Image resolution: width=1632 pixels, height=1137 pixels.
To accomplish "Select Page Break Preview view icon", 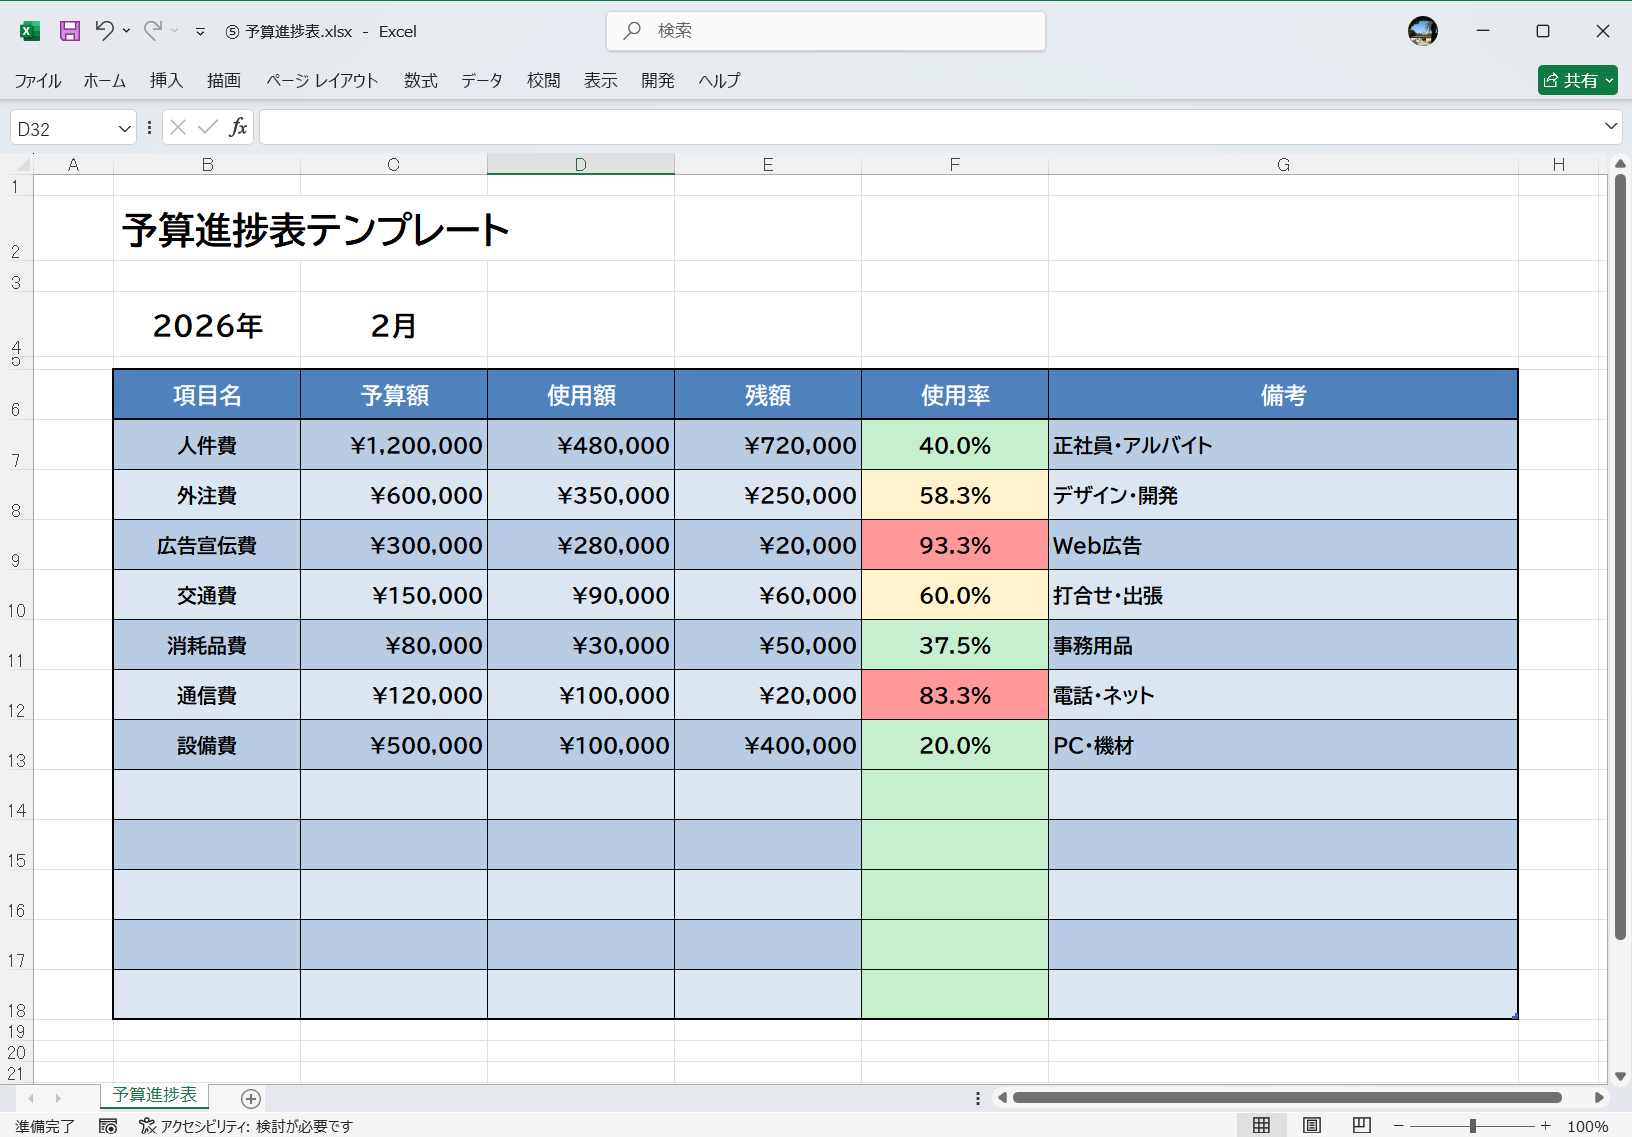I will pos(1360,1124).
